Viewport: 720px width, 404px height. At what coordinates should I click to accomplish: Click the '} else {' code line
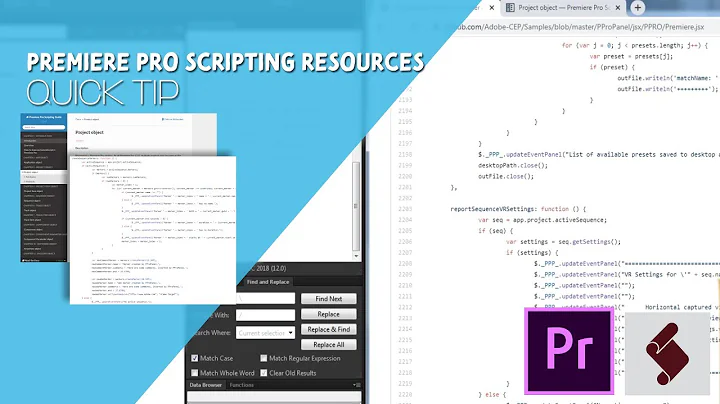[492, 394]
